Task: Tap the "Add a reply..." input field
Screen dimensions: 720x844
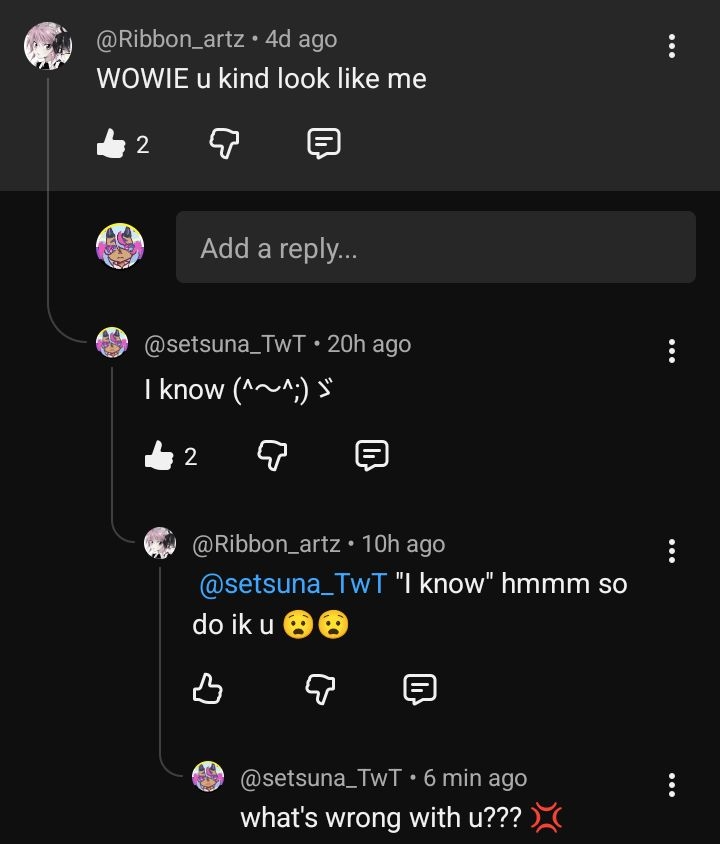Action: 435,247
